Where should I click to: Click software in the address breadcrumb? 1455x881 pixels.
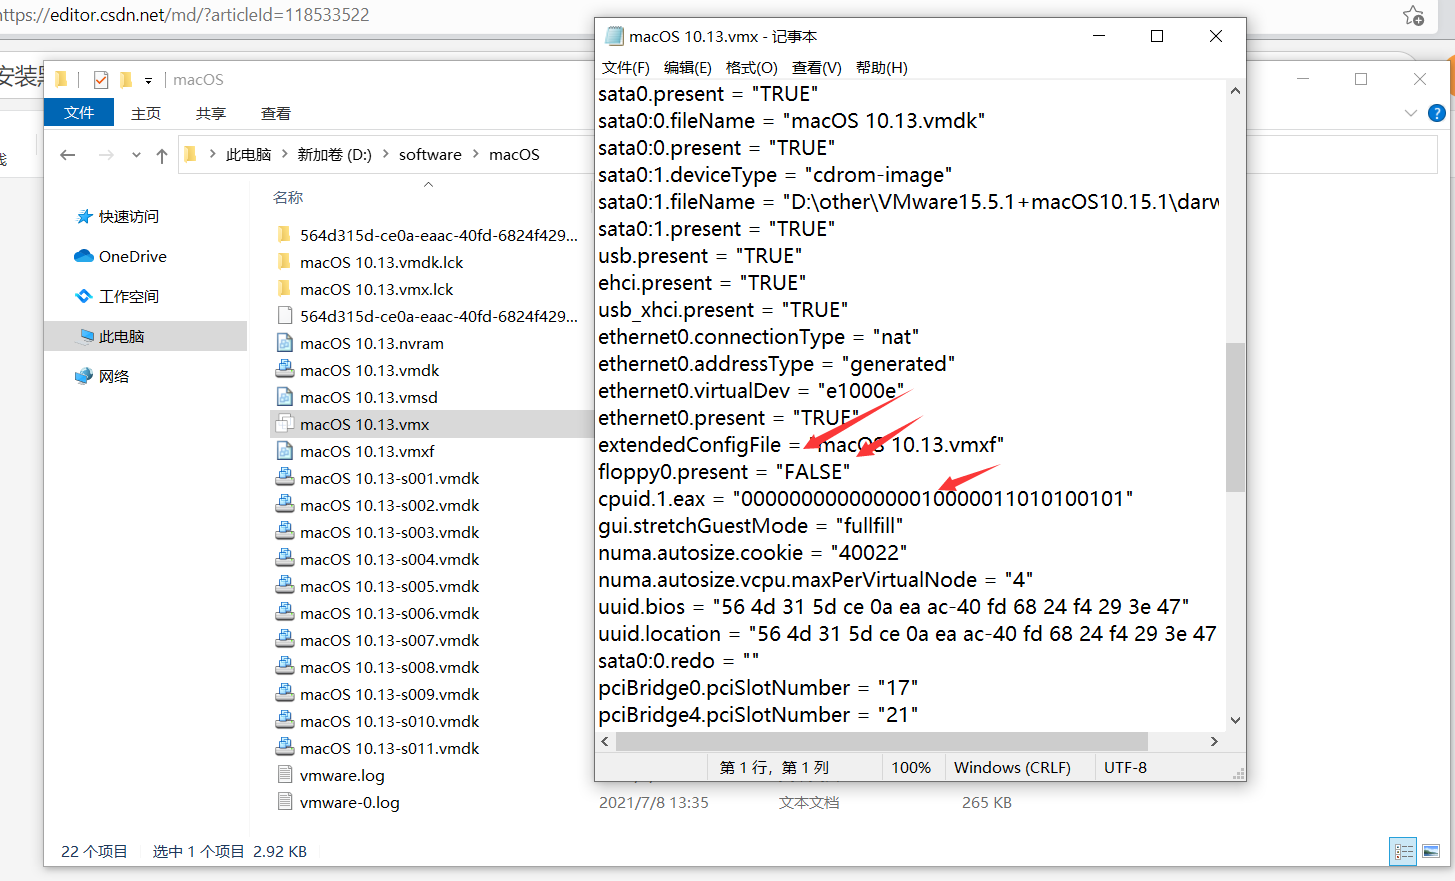[430, 155]
